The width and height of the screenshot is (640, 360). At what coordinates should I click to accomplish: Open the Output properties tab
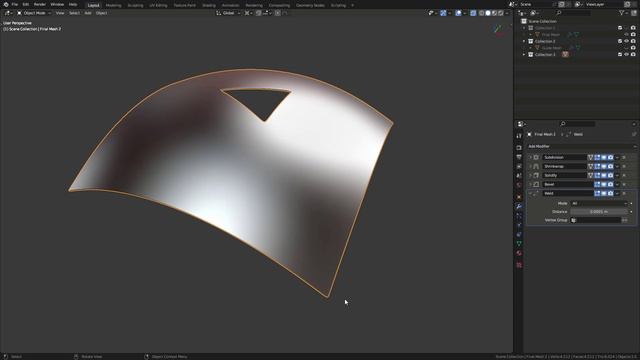[519, 157]
